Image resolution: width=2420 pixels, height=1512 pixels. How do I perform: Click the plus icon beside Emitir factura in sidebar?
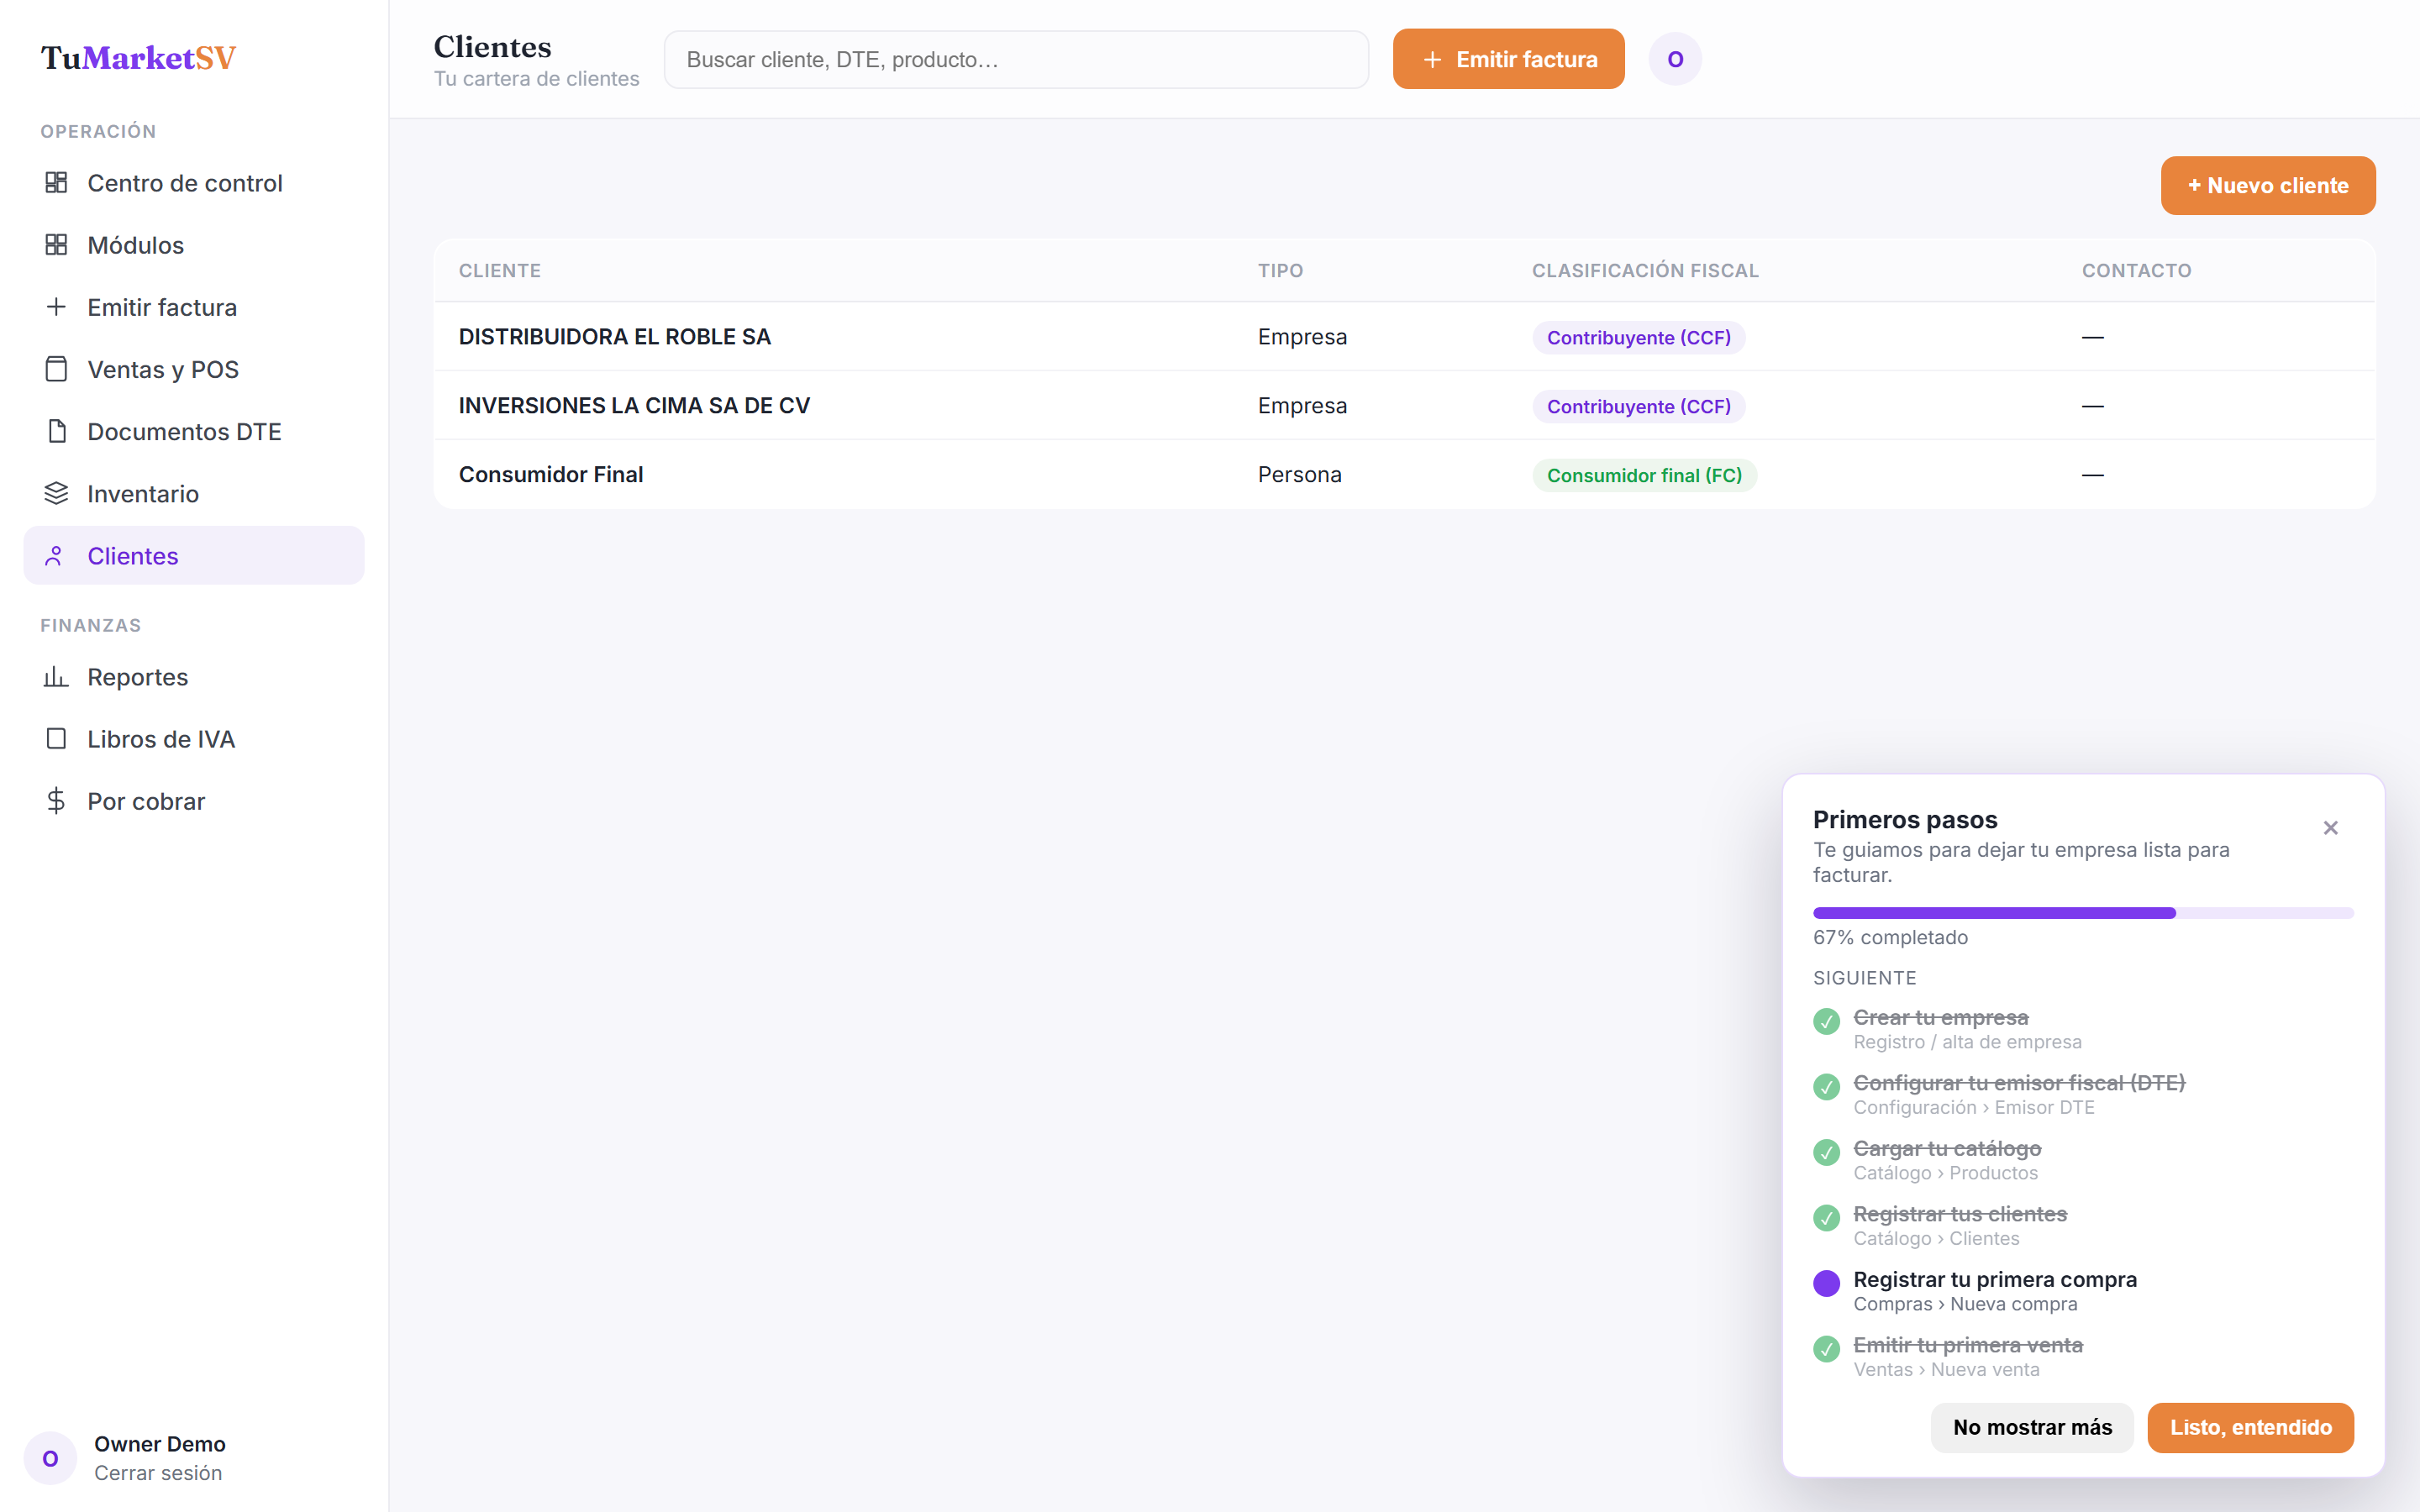coord(56,307)
